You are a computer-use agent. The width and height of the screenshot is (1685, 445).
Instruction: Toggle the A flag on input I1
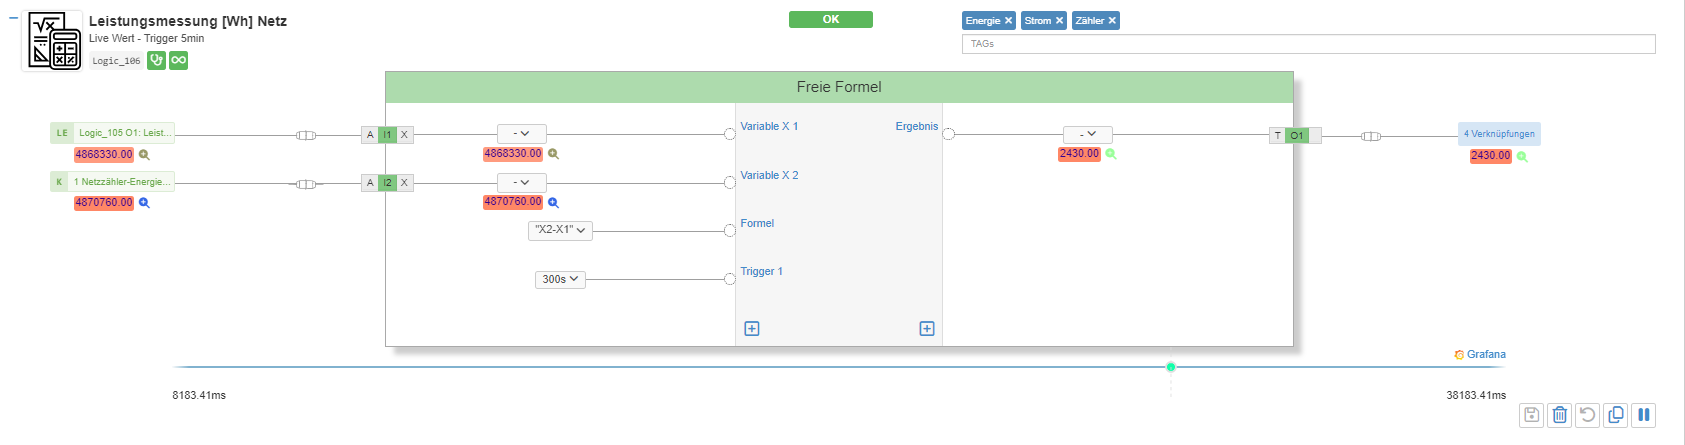click(370, 134)
